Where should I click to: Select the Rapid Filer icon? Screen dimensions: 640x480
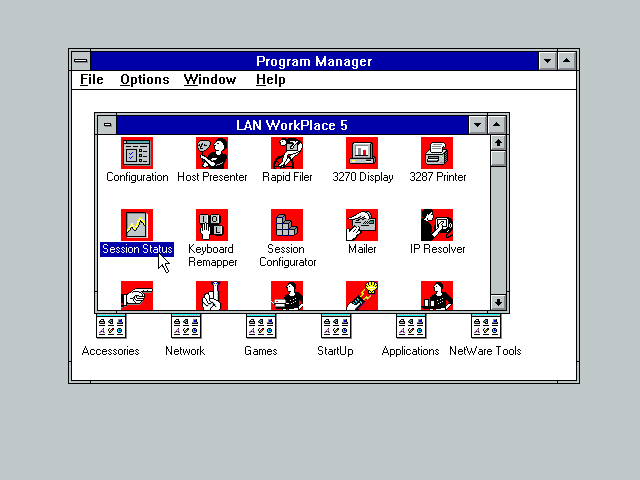(x=287, y=153)
